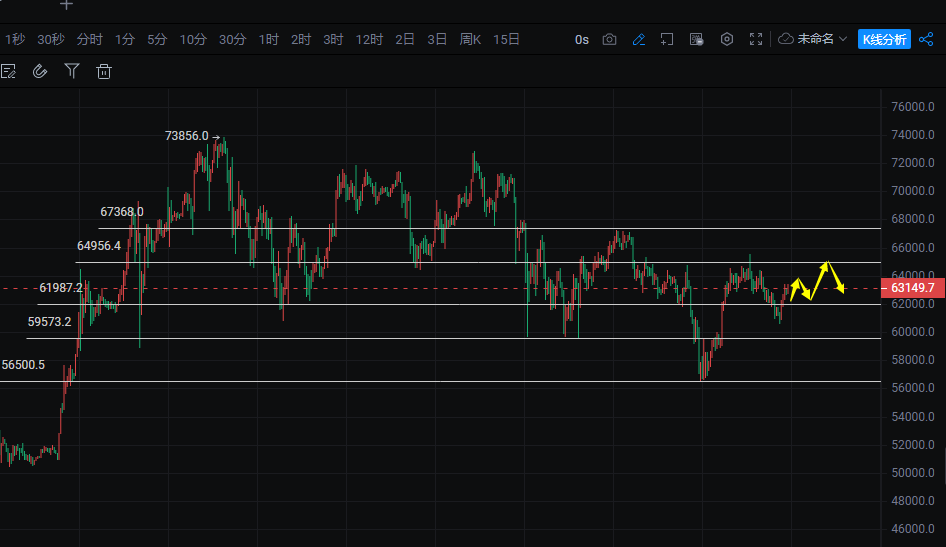This screenshot has height=547, width=946.
Task: Select the 分时 chart view
Action: (90, 40)
